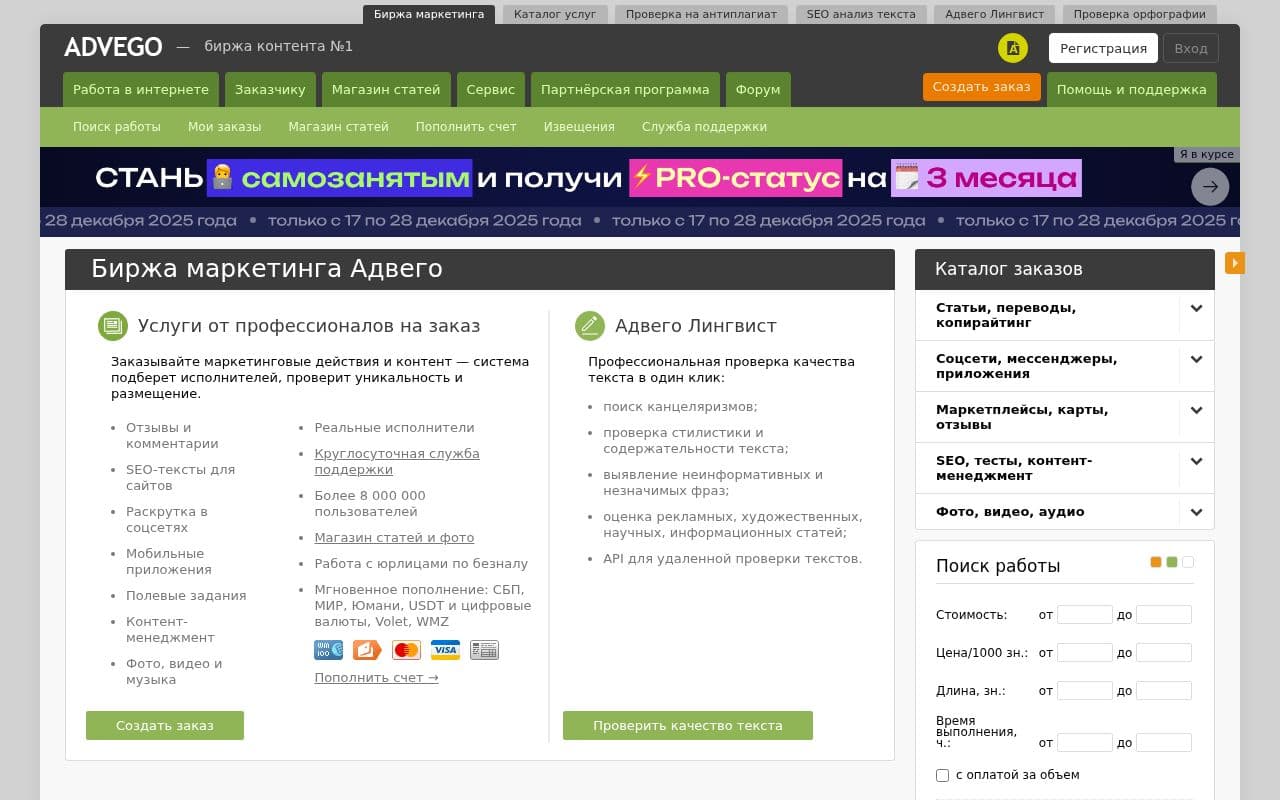Screen dimensions: 1280x800
Task: Click the yellow letter A icon near Регистрация
Action: click(1013, 47)
